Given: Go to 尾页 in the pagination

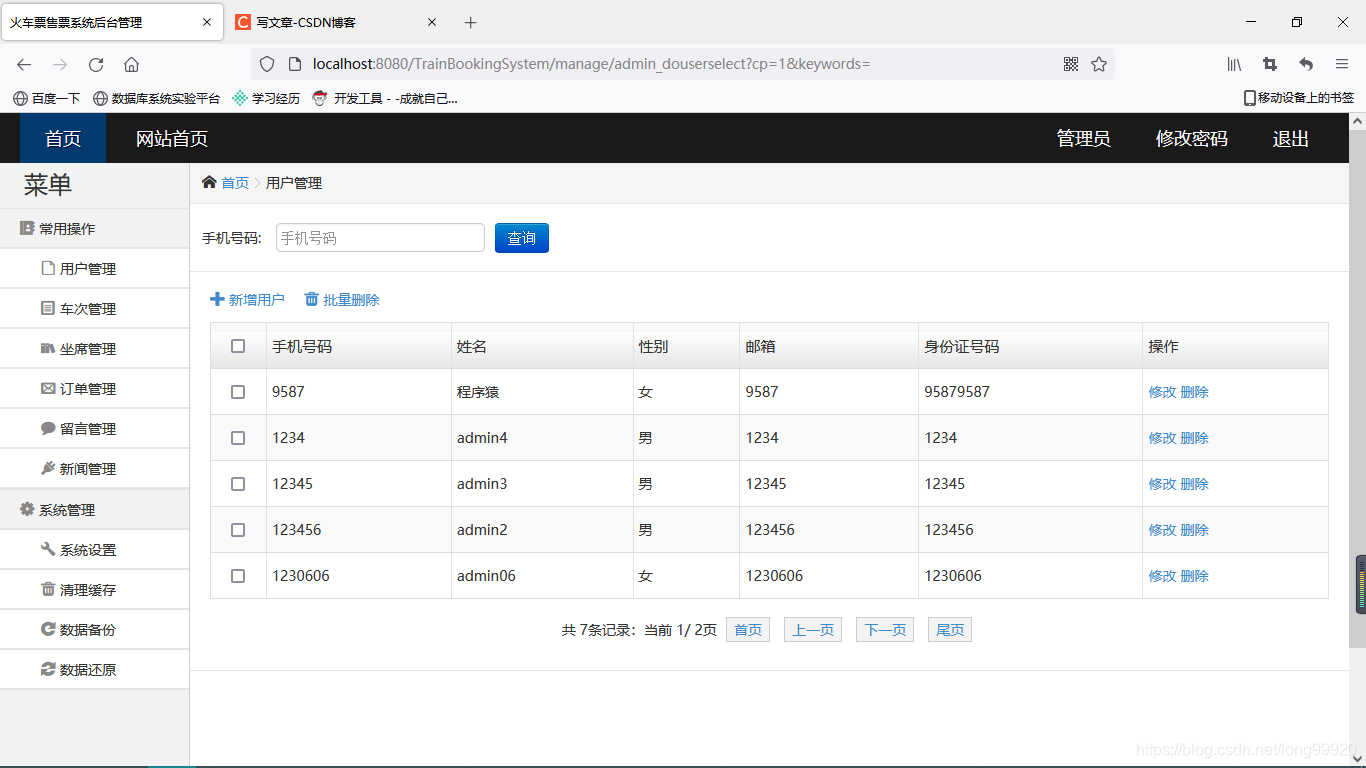Looking at the screenshot, I should coord(950,630).
